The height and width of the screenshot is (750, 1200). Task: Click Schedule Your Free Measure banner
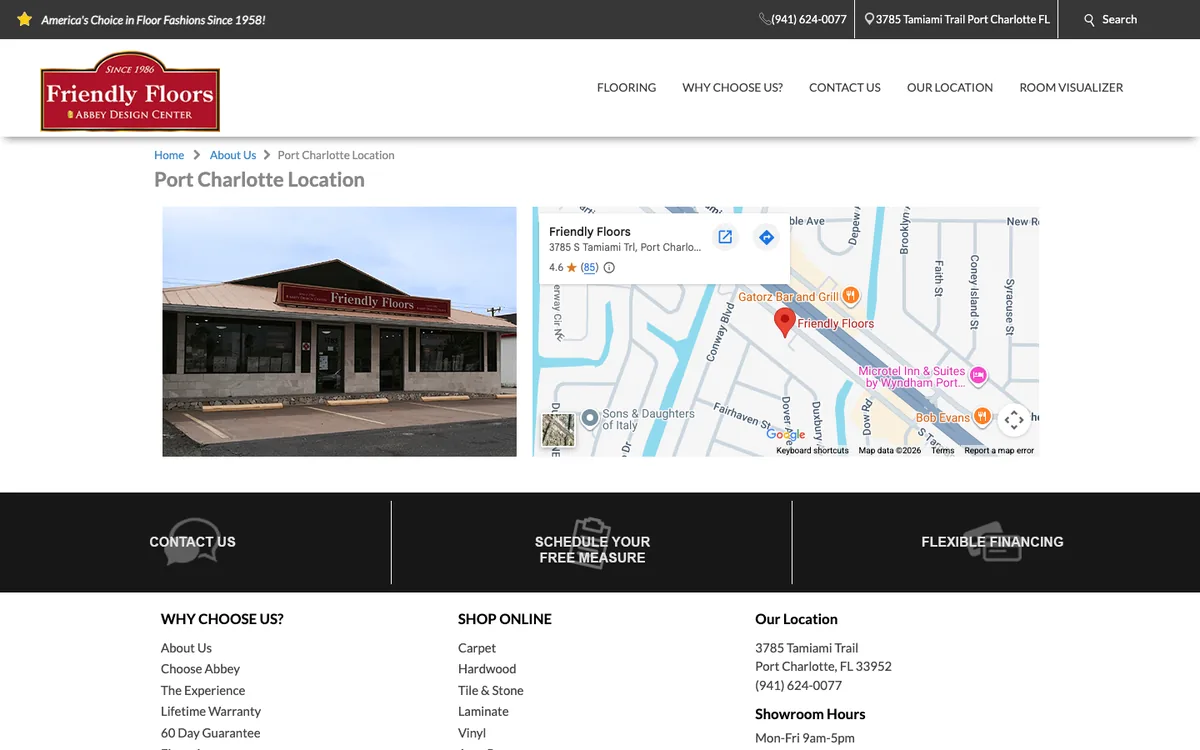coord(592,549)
